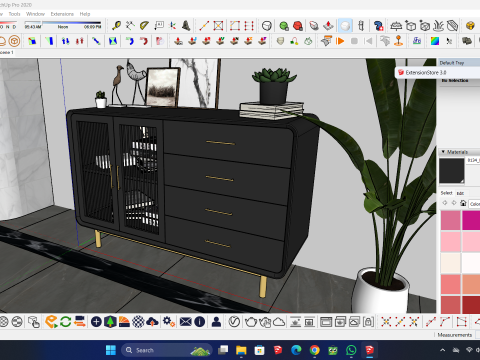
Task: Click the gray previous-frame arrow button
Action: tap(368, 41)
